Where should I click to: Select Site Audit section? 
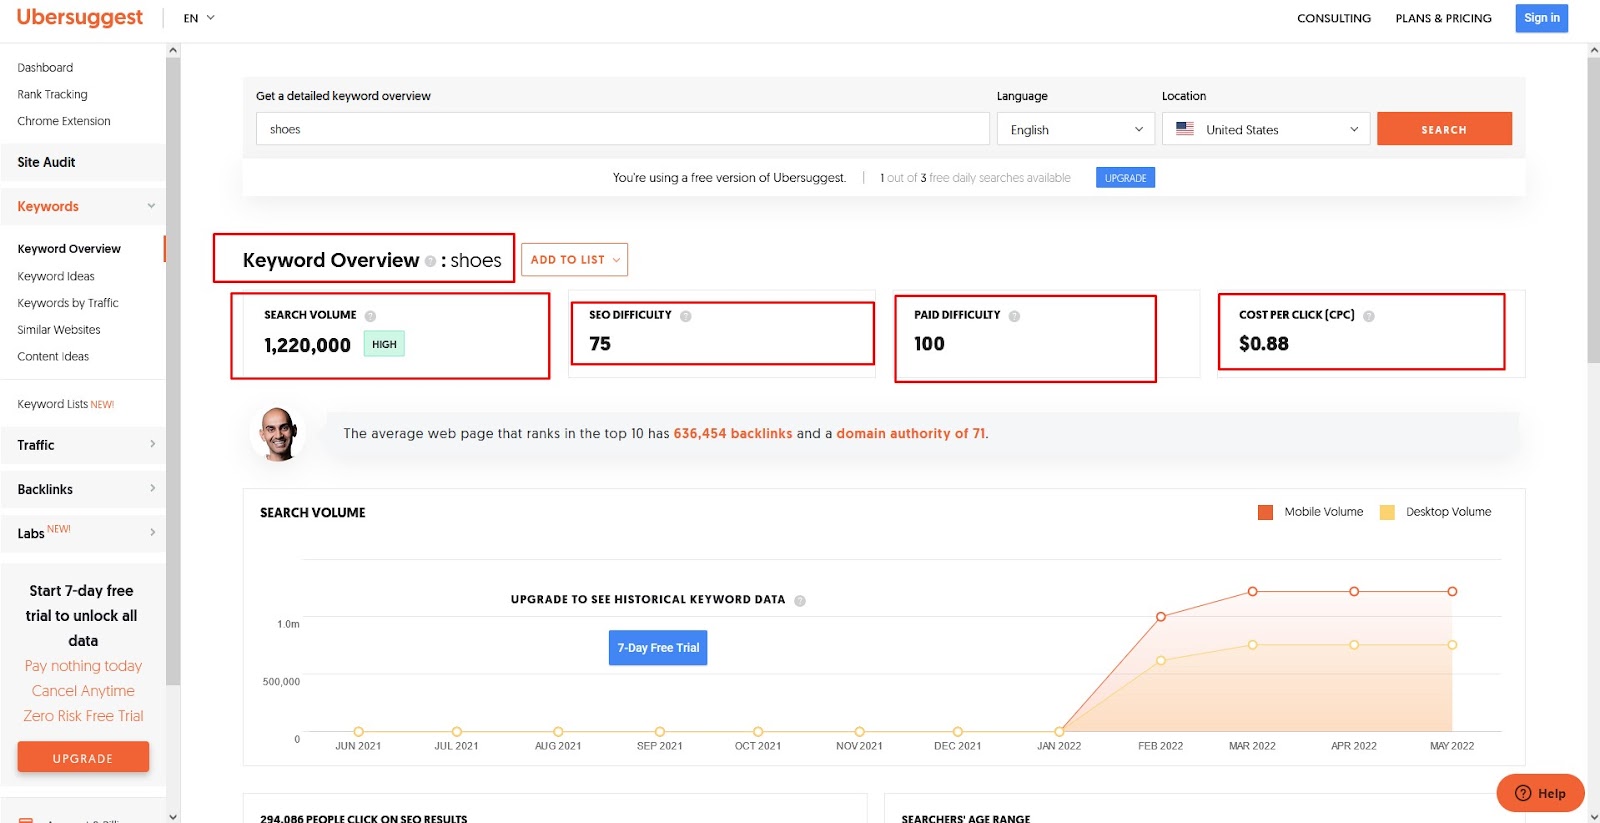click(x=83, y=162)
